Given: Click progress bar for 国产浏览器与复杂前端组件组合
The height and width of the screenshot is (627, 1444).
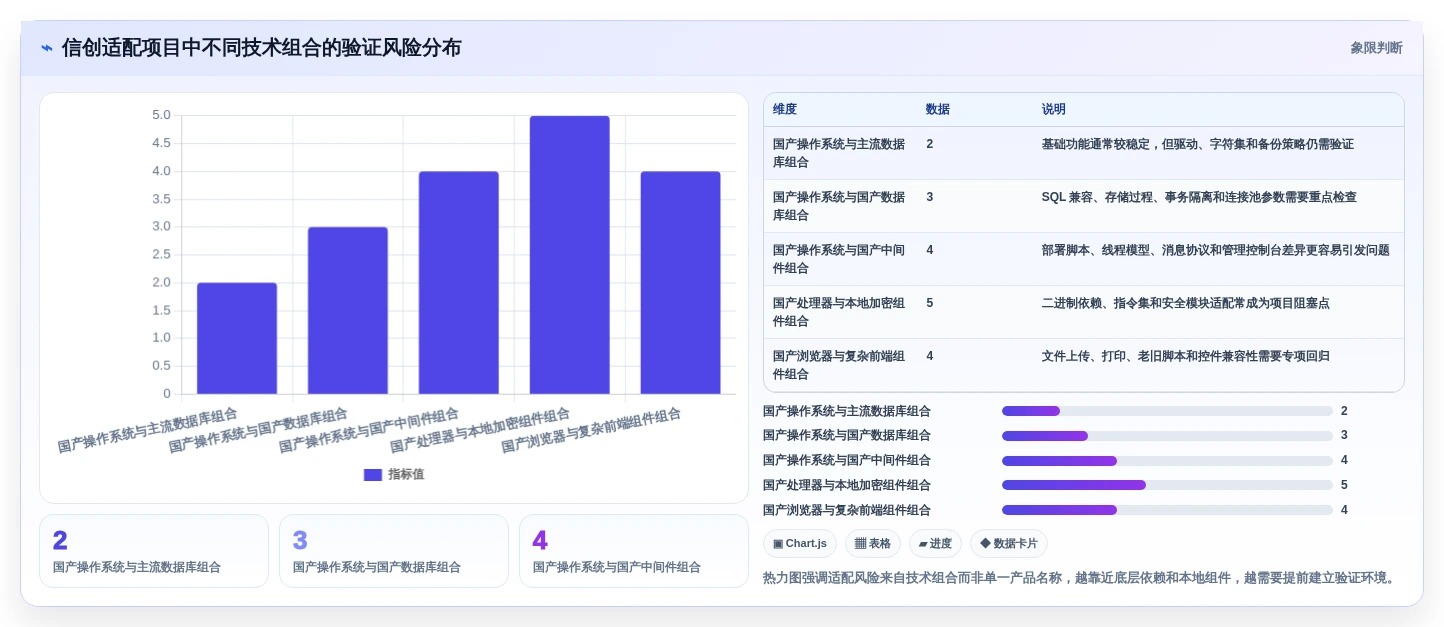Looking at the screenshot, I should click(x=1167, y=510).
